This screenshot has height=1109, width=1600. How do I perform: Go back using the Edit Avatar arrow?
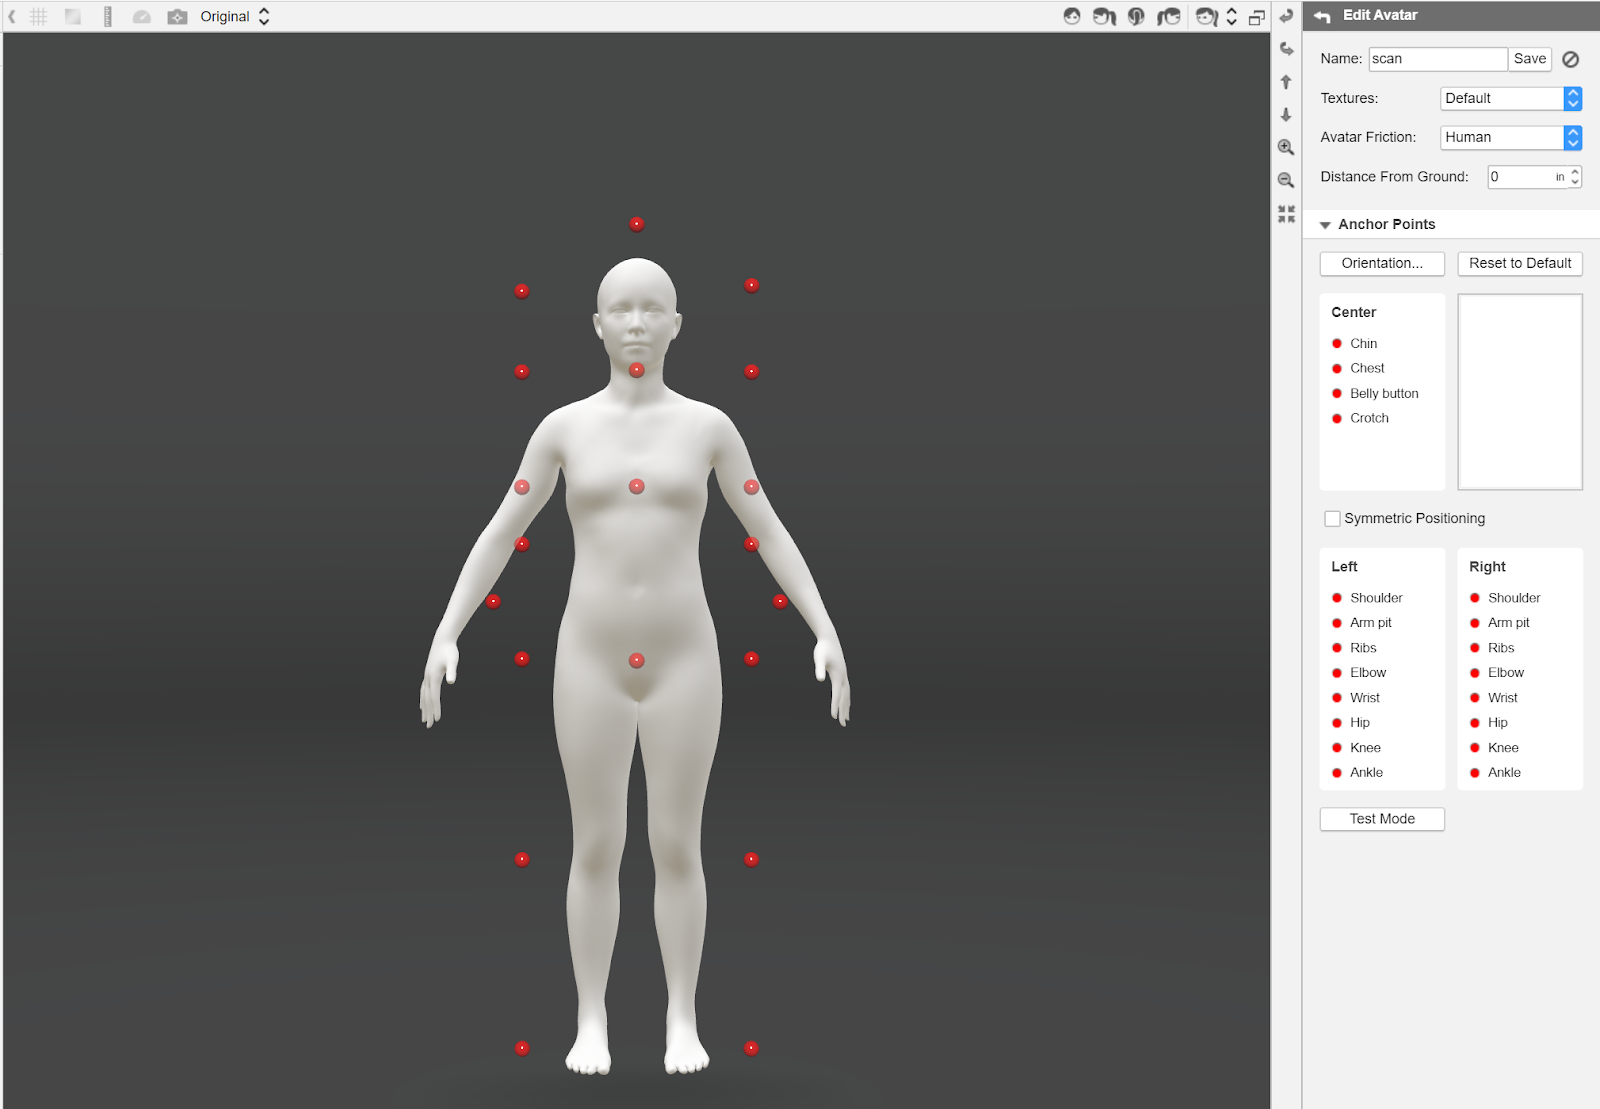point(1322,16)
